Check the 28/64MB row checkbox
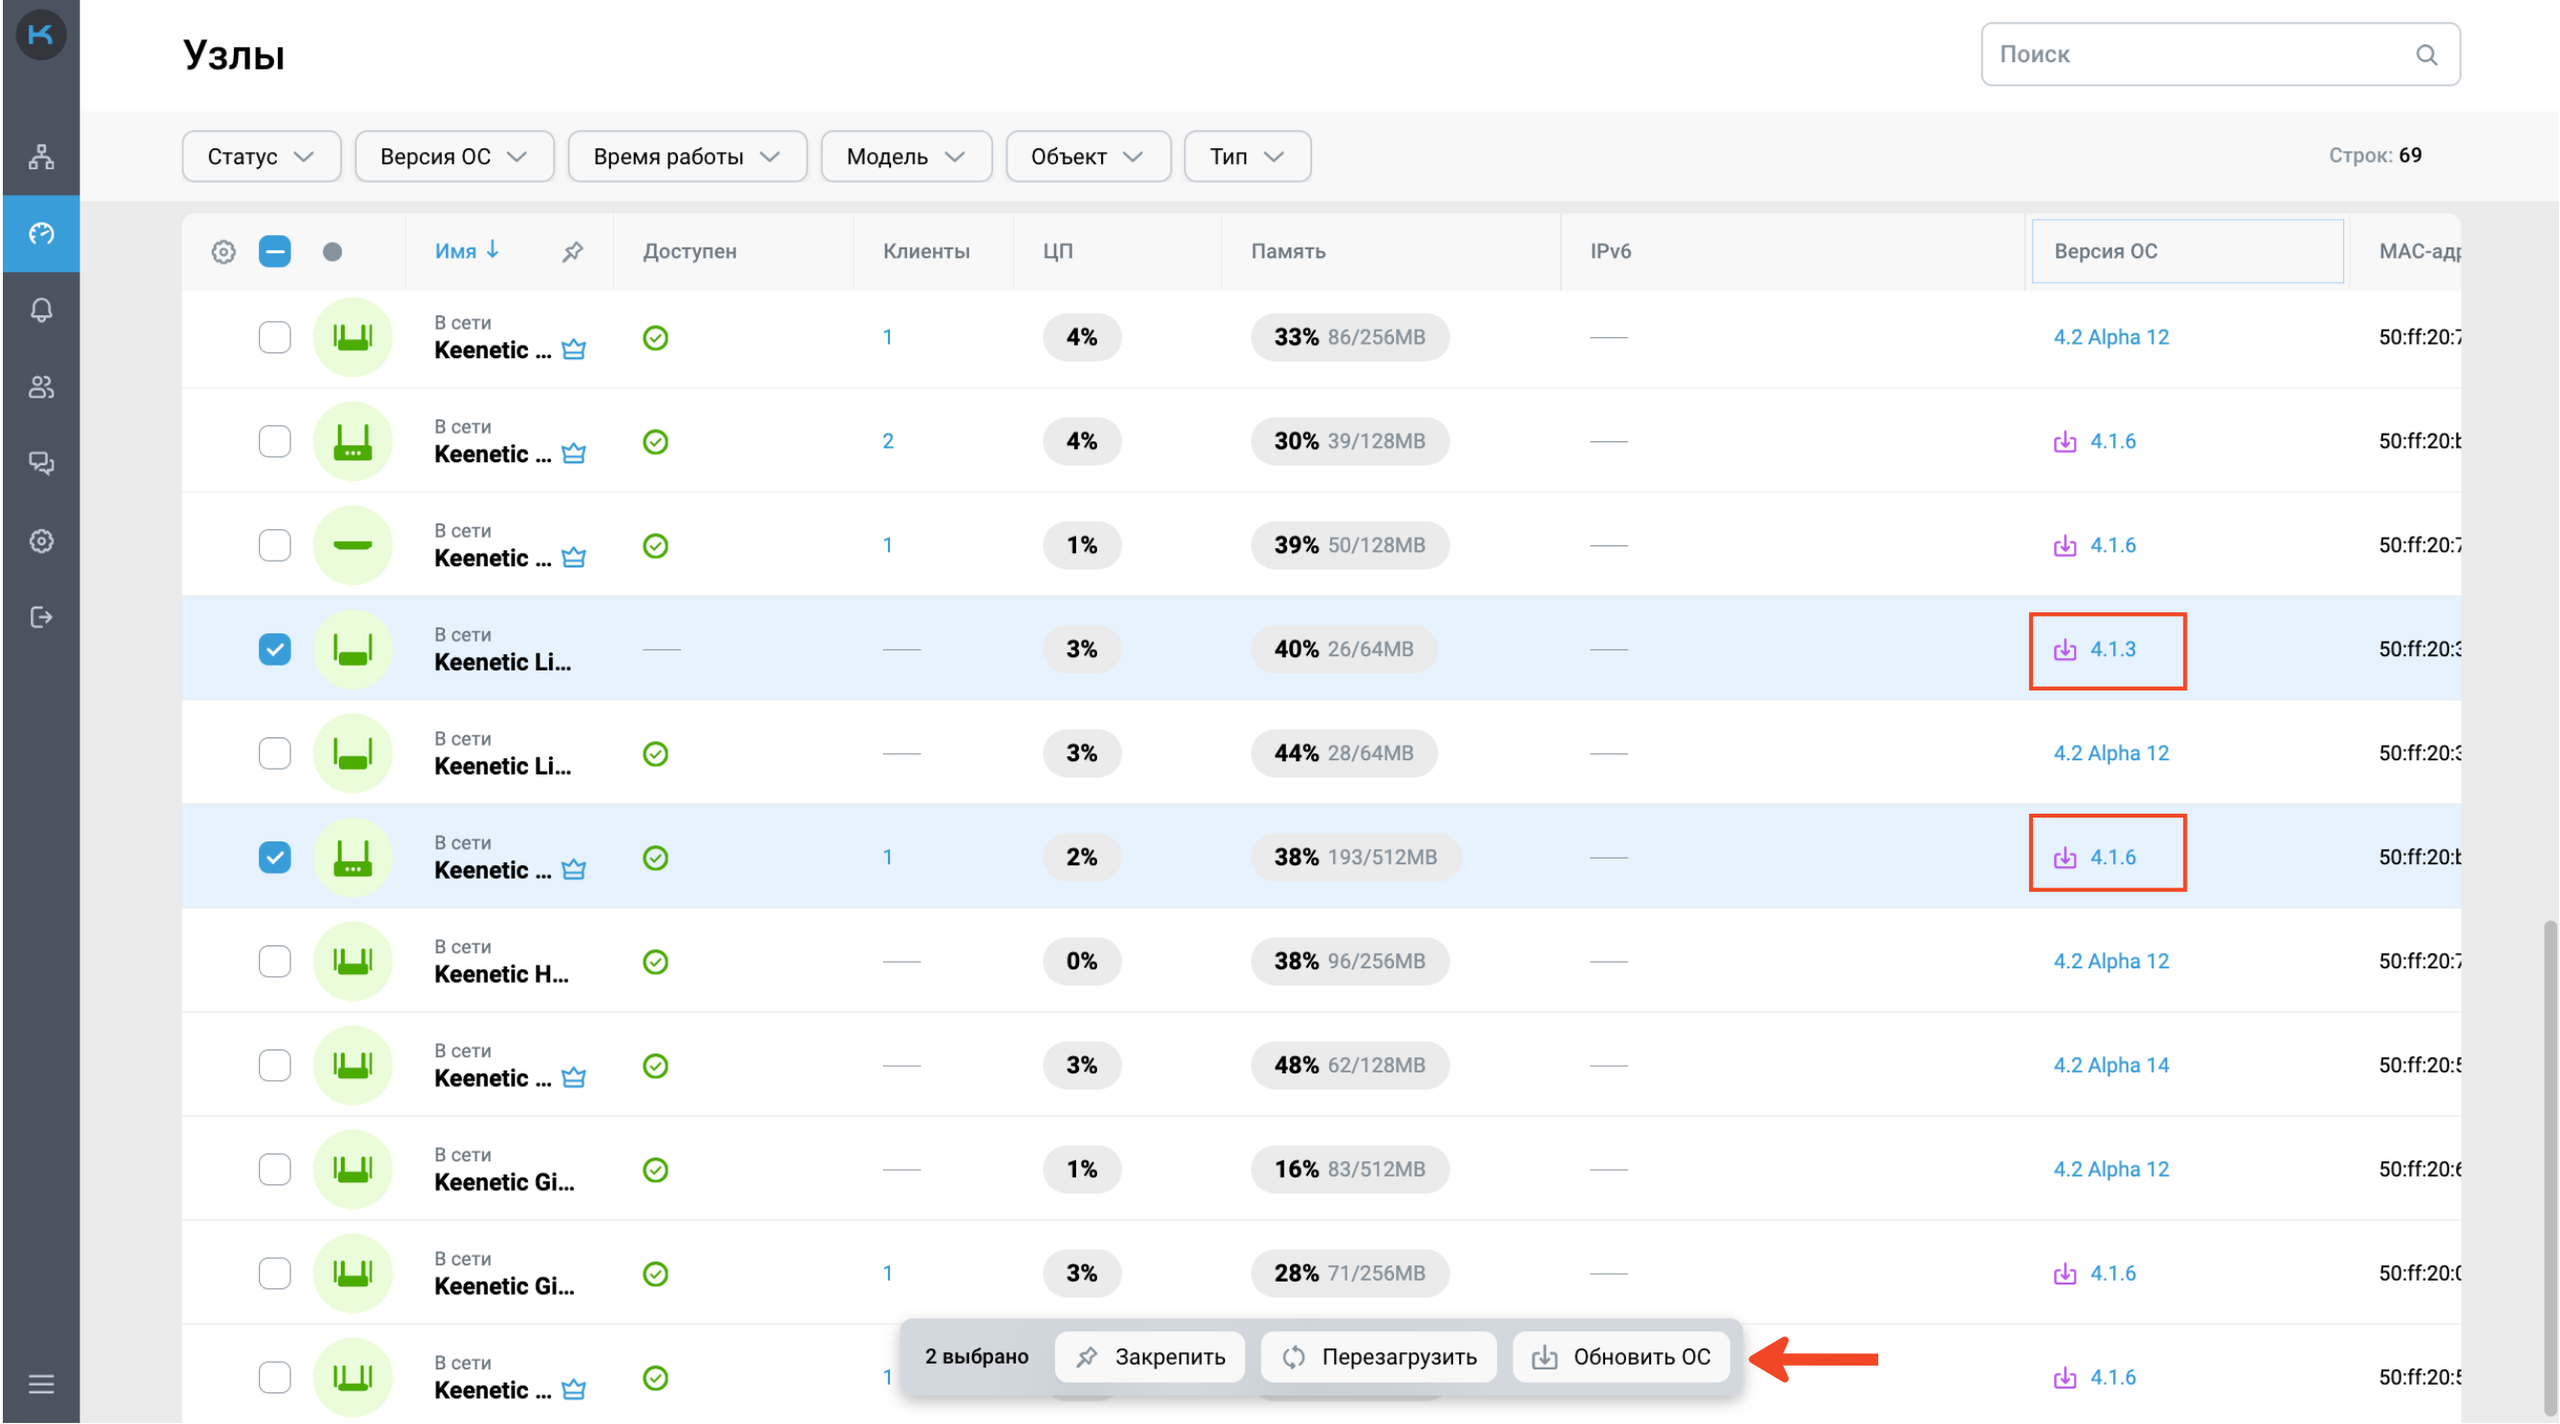The image size is (2560, 1424). click(x=275, y=754)
